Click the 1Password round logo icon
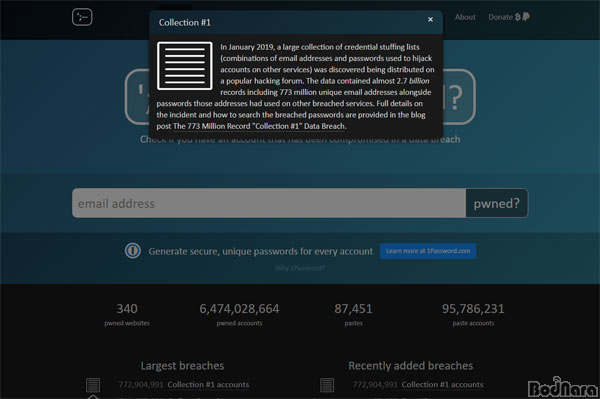The height and width of the screenshot is (399, 600). (x=133, y=251)
